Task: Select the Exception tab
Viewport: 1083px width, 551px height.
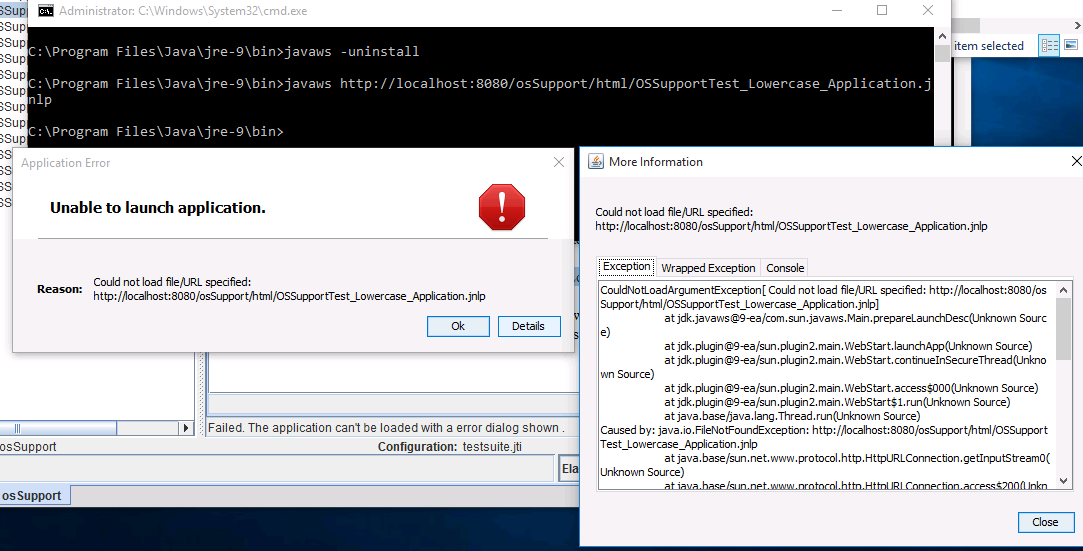Action: click(x=626, y=267)
